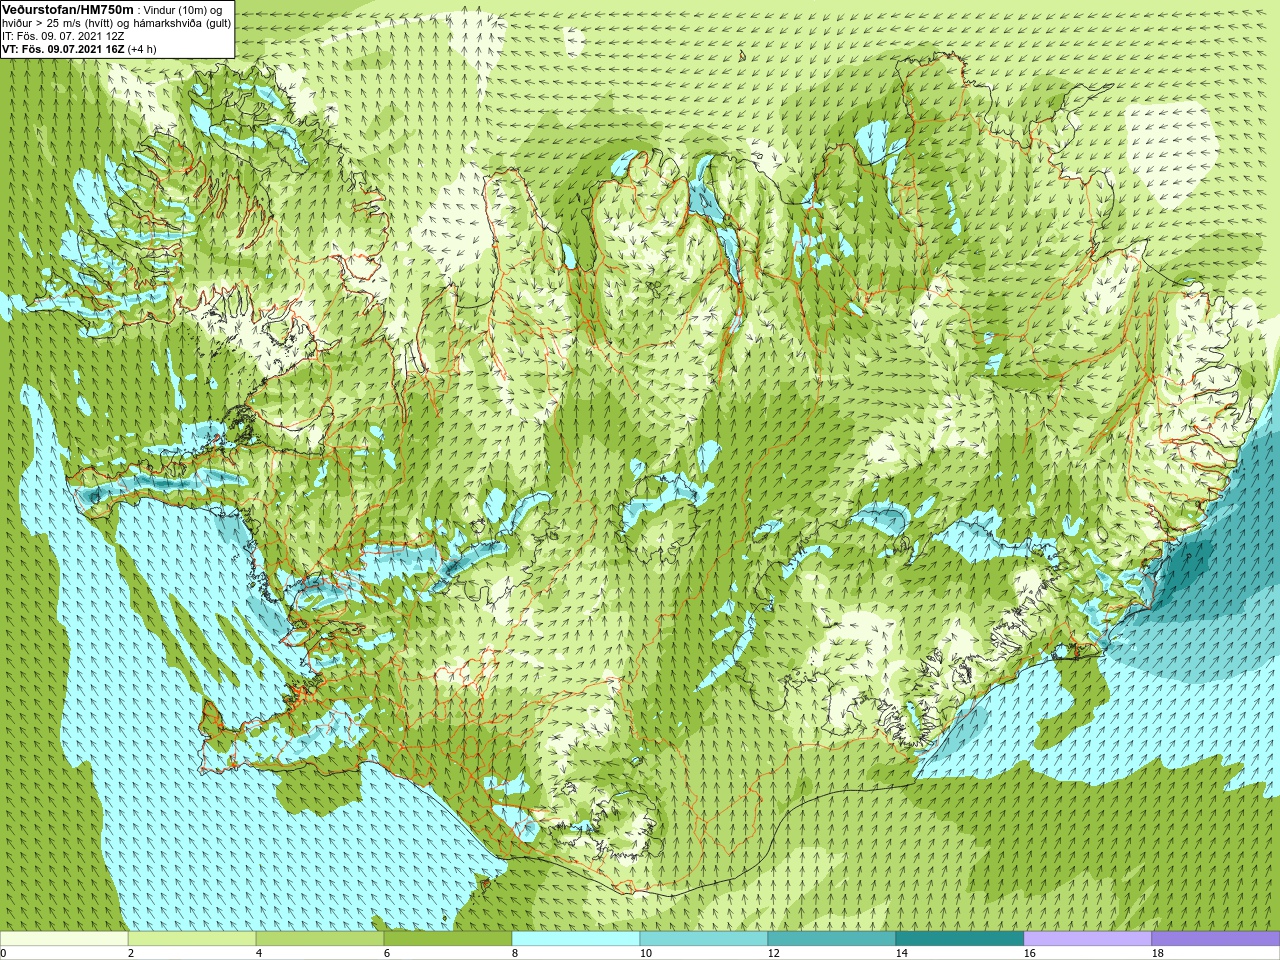This screenshot has height=960, width=1280.
Task: Click the 'Vindur (10m) og' legend label
Action: click(x=183, y=10)
